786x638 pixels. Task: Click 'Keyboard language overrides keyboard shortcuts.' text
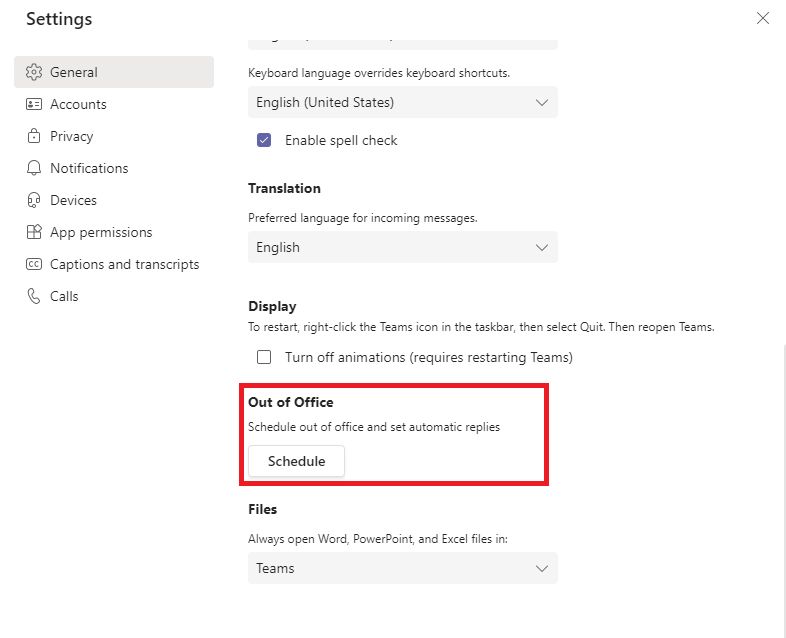tap(379, 73)
